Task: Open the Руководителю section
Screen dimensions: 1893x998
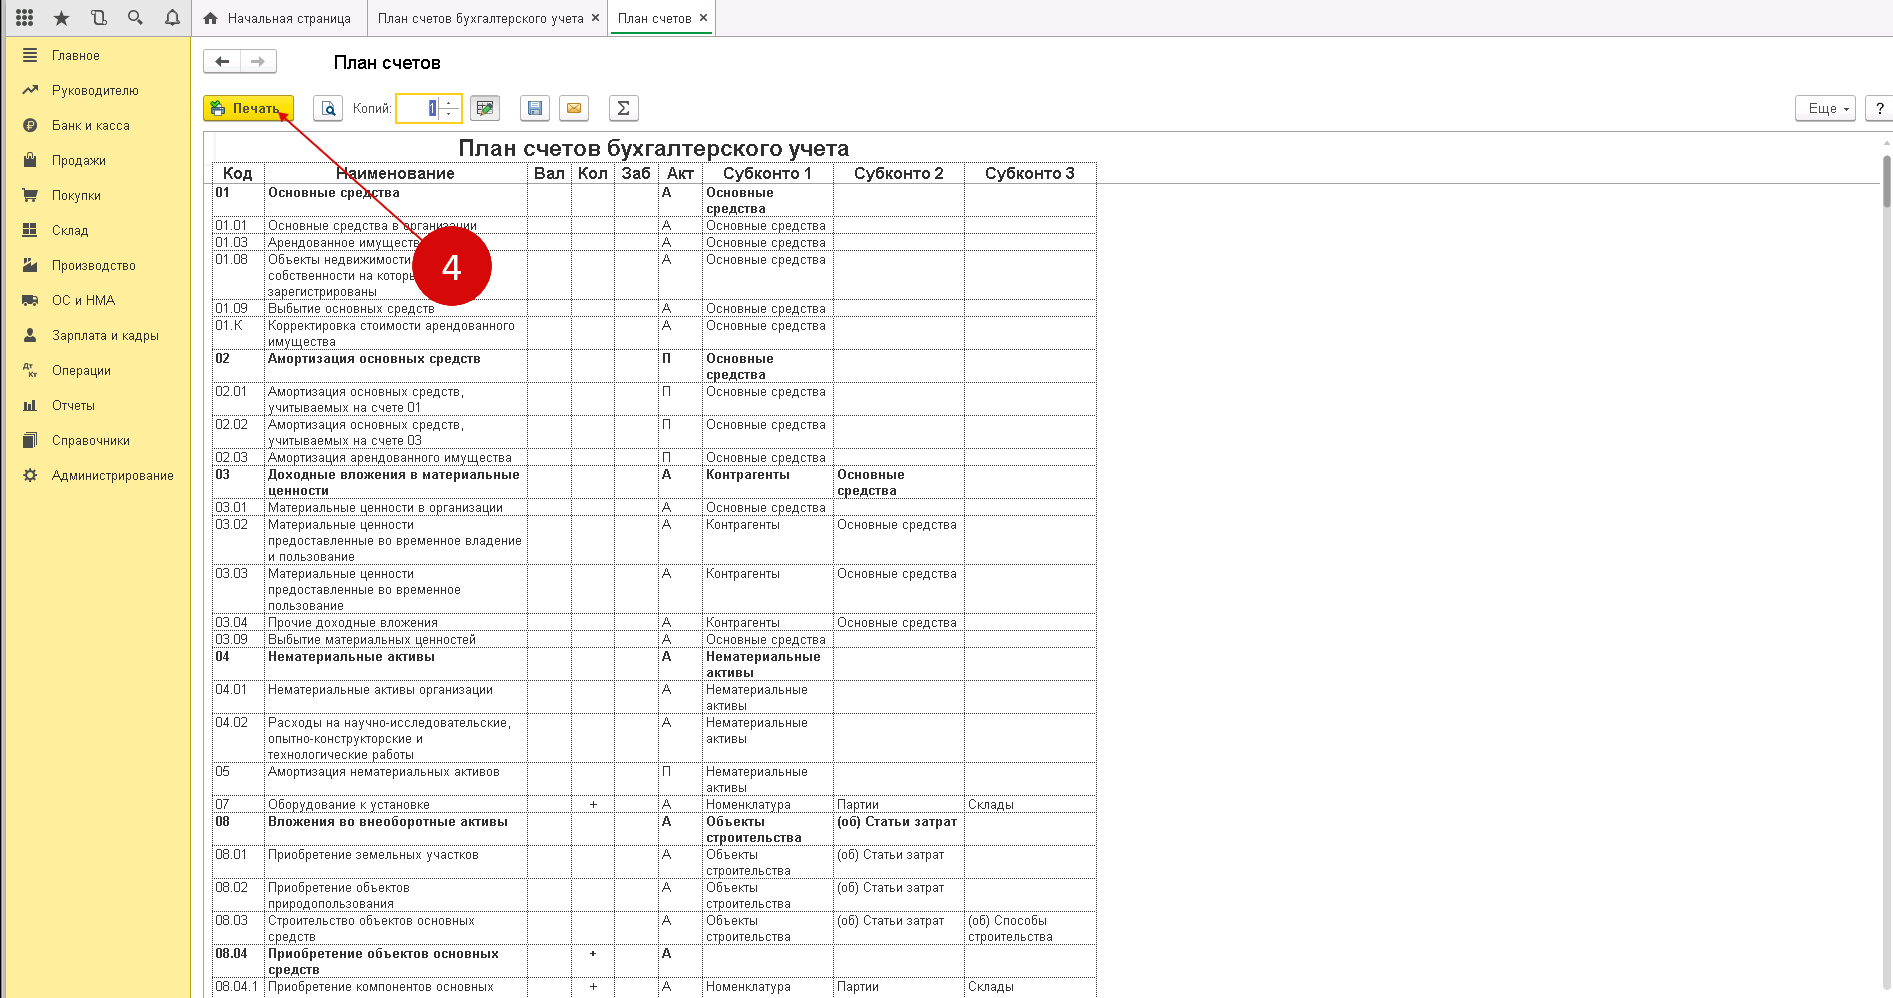Action: coord(95,90)
